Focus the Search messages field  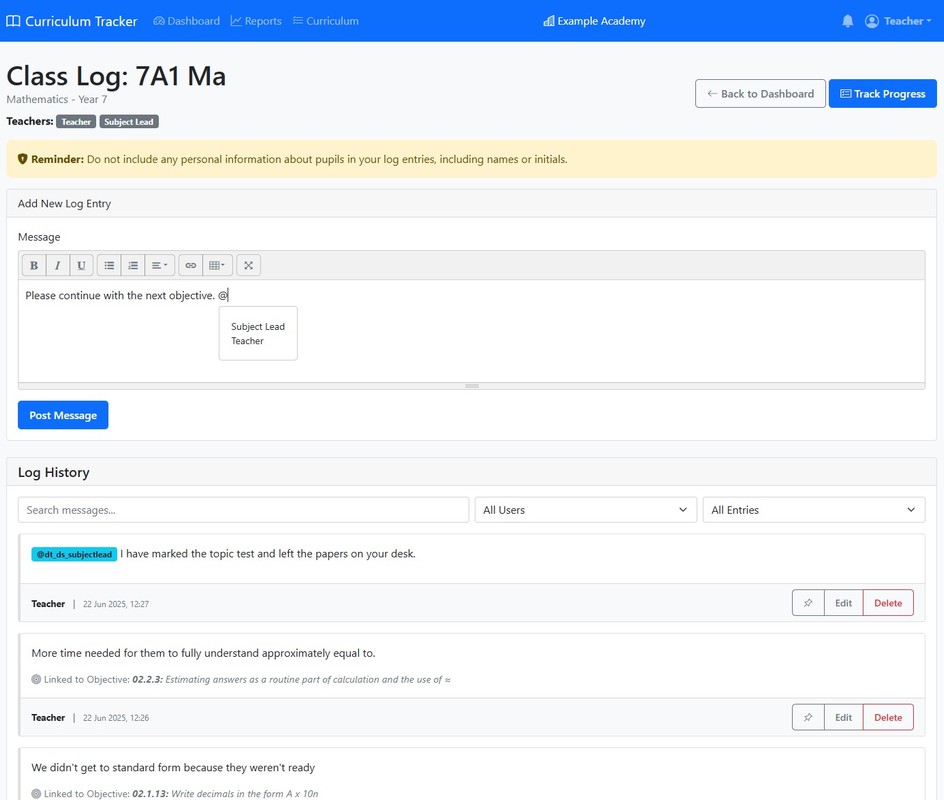(243, 510)
